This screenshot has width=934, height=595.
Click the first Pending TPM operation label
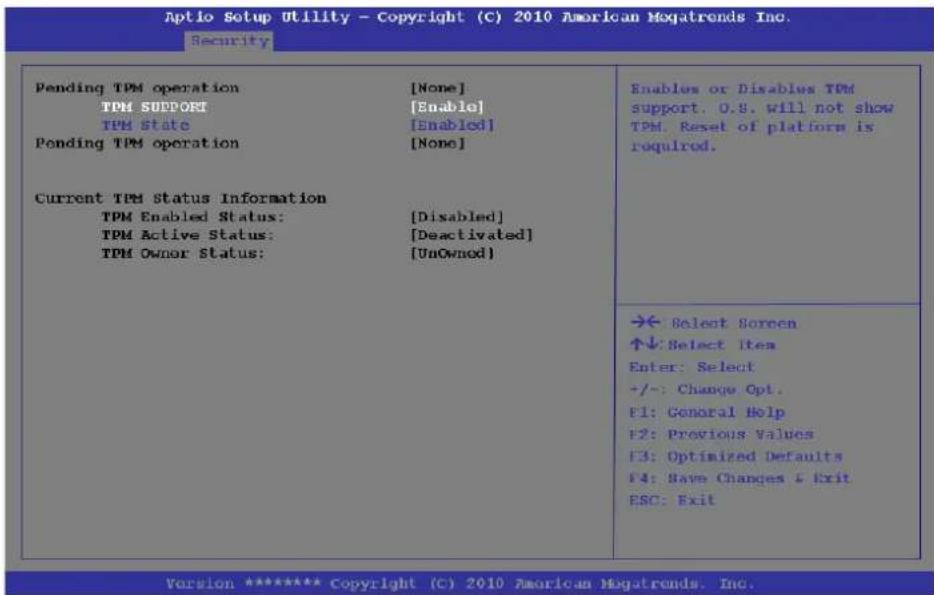[x=136, y=88]
